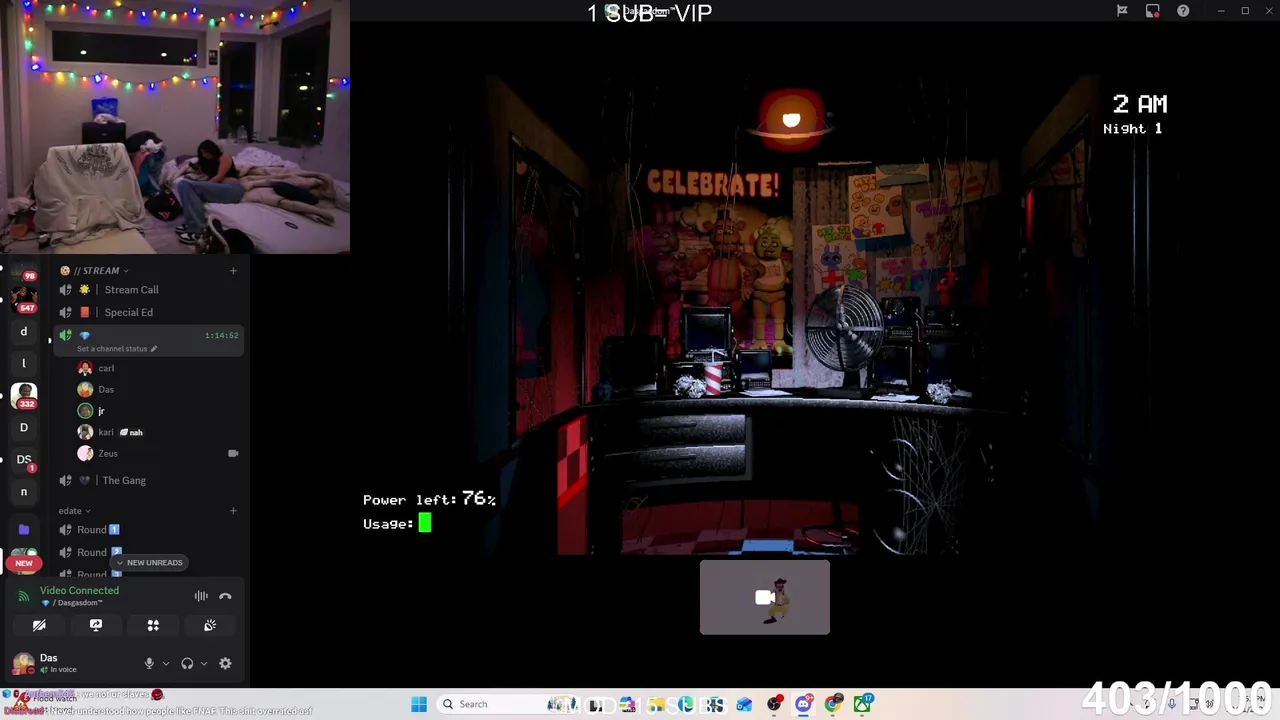Image resolution: width=1280 pixels, height=720 pixels.
Task: Add a channel to edate category
Action: pyautogui.click(x=233, y=511)
